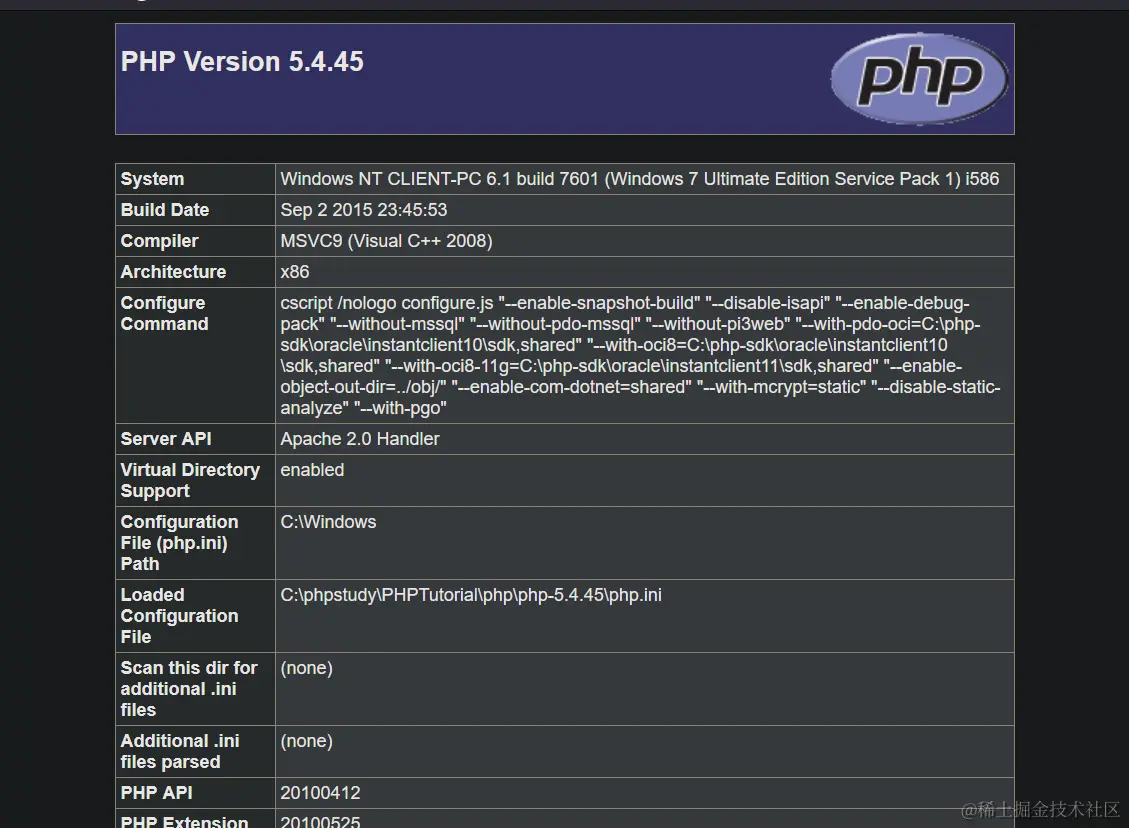Click the 'System' row label
Viewport: 1129px width, 828px height.
(152, 179)
